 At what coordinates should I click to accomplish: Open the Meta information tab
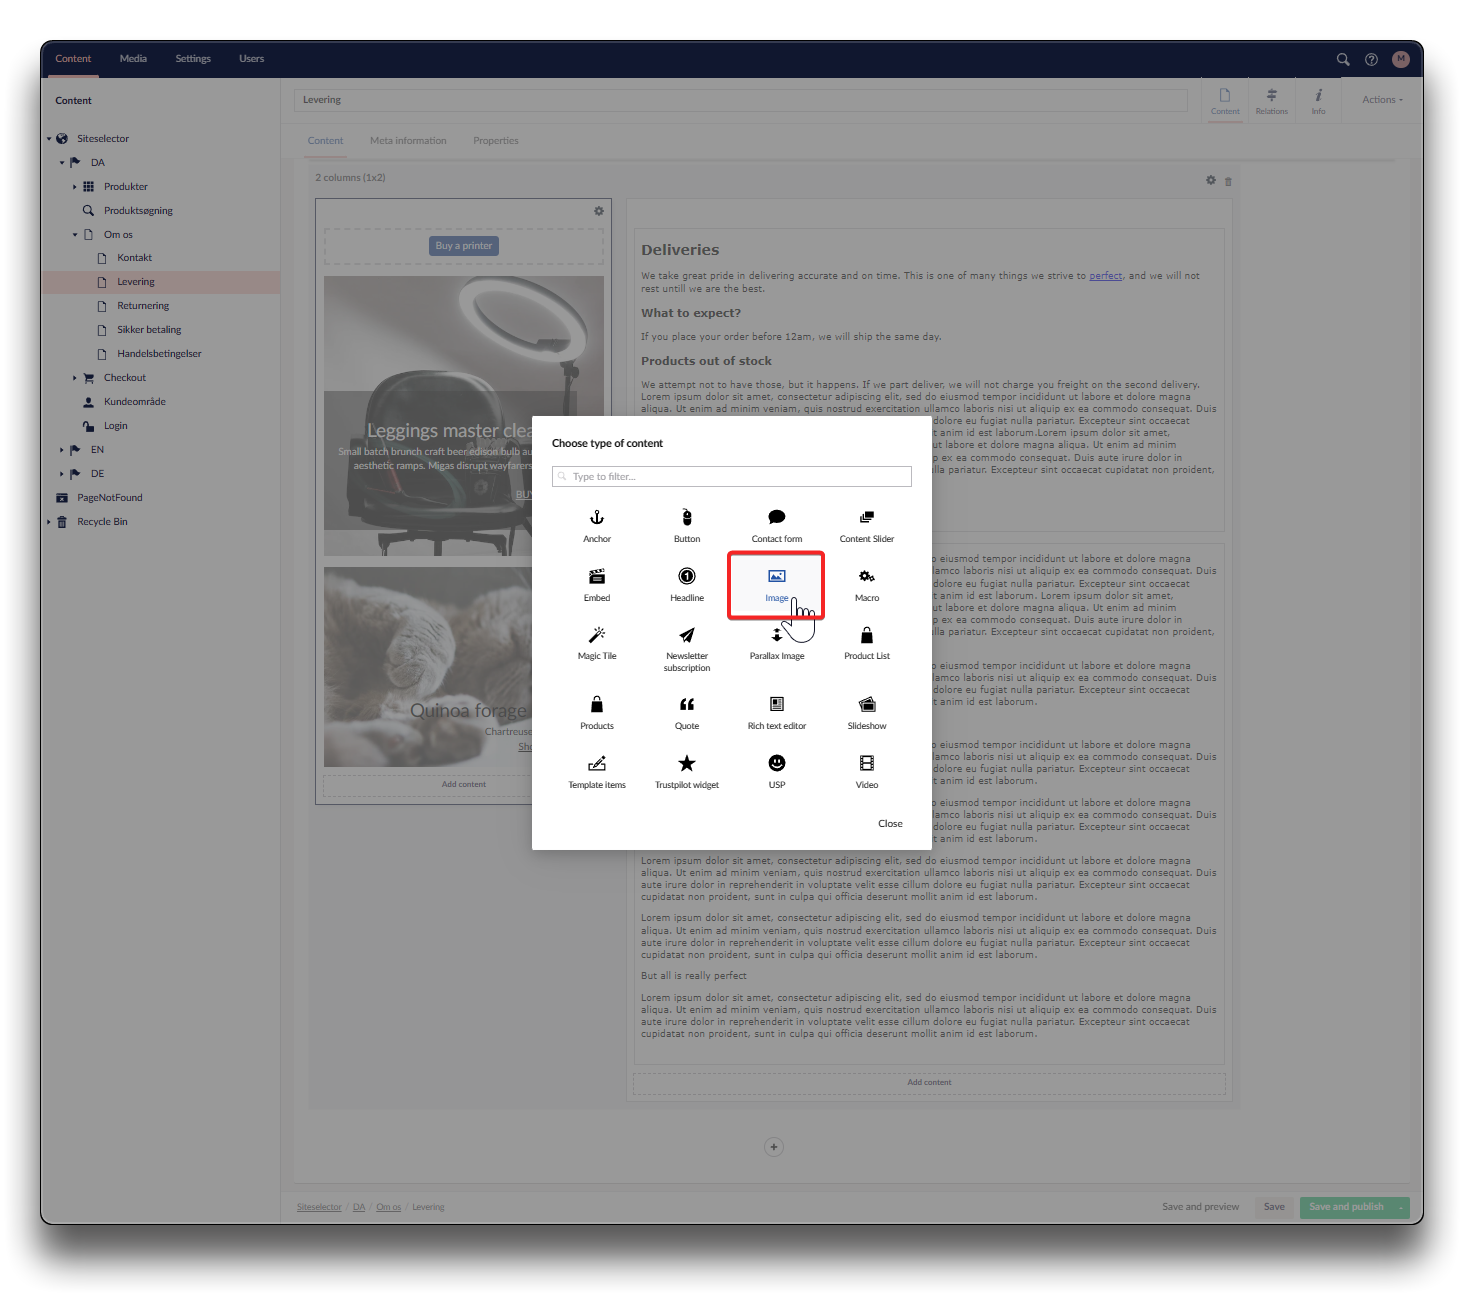click(408, 141)
